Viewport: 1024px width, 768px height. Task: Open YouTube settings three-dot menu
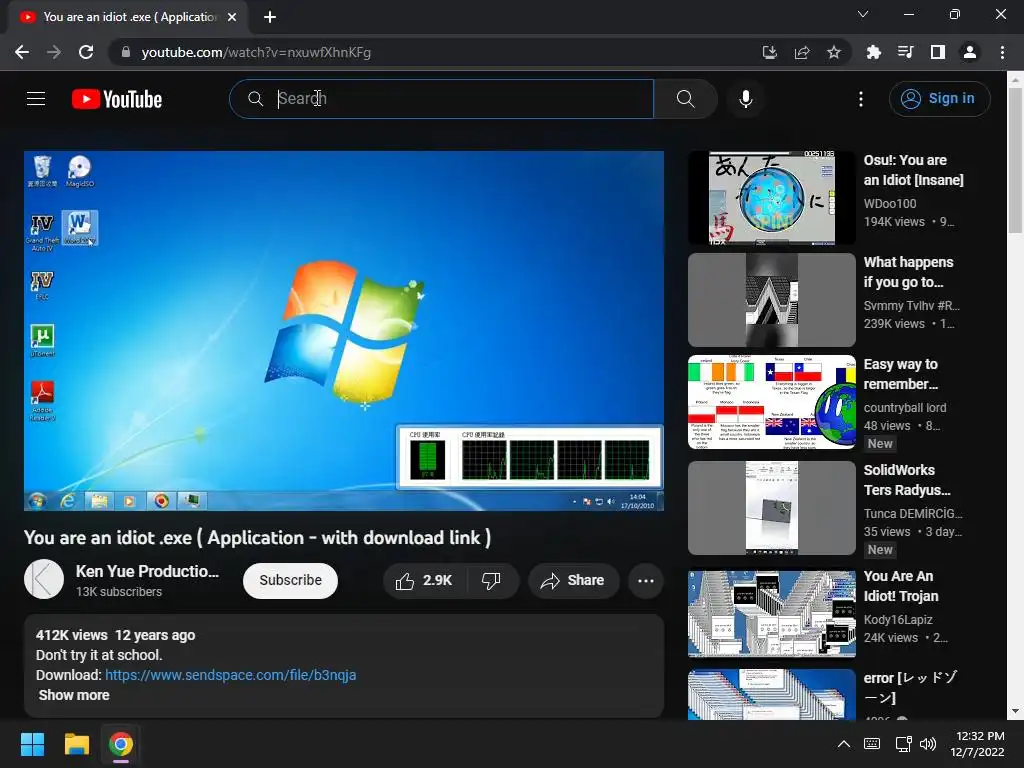click(861, 99)
